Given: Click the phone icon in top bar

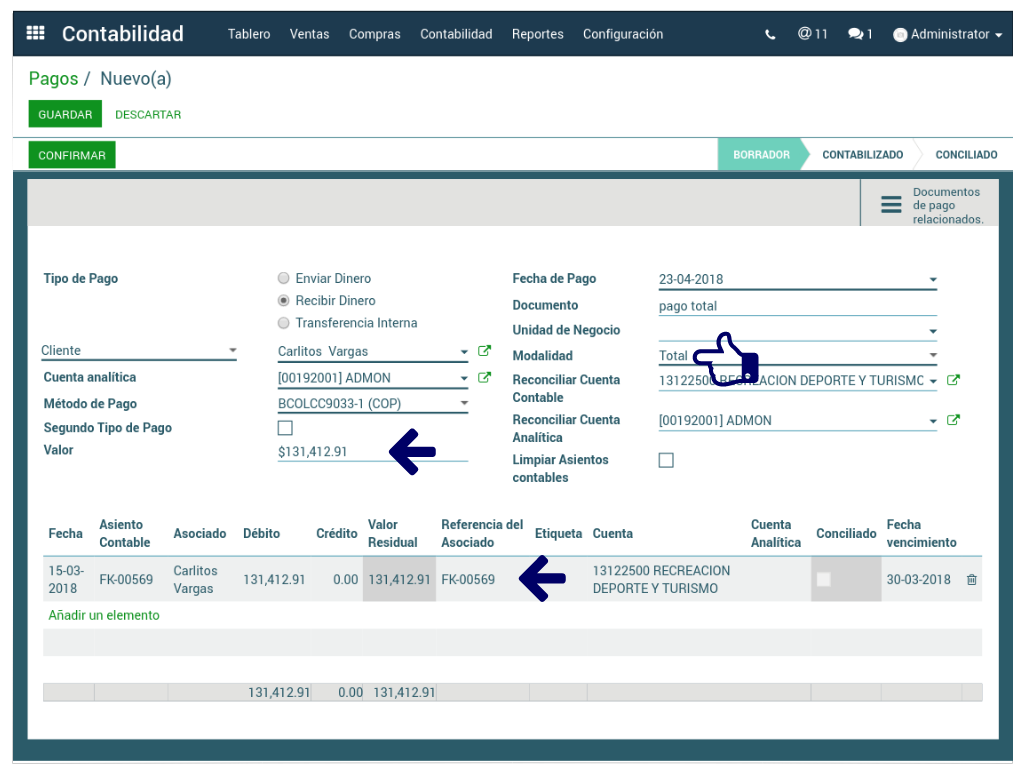Looking at the screenshot, I should tap(770, 34).
